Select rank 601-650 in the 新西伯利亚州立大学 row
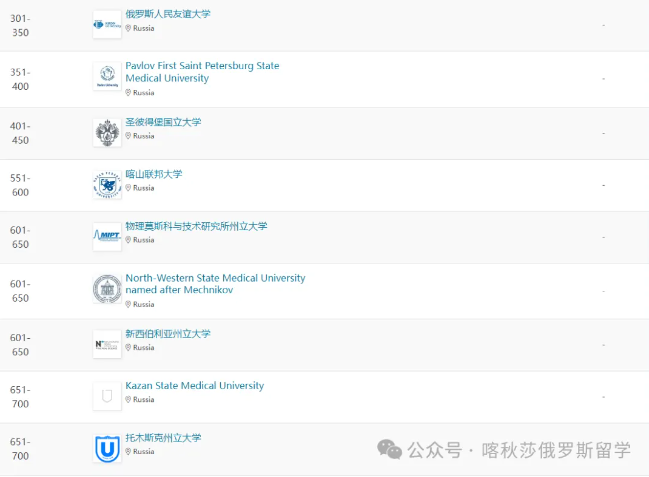Image resolution: width=649 pixels, height=477 pixels. (20, 344)
